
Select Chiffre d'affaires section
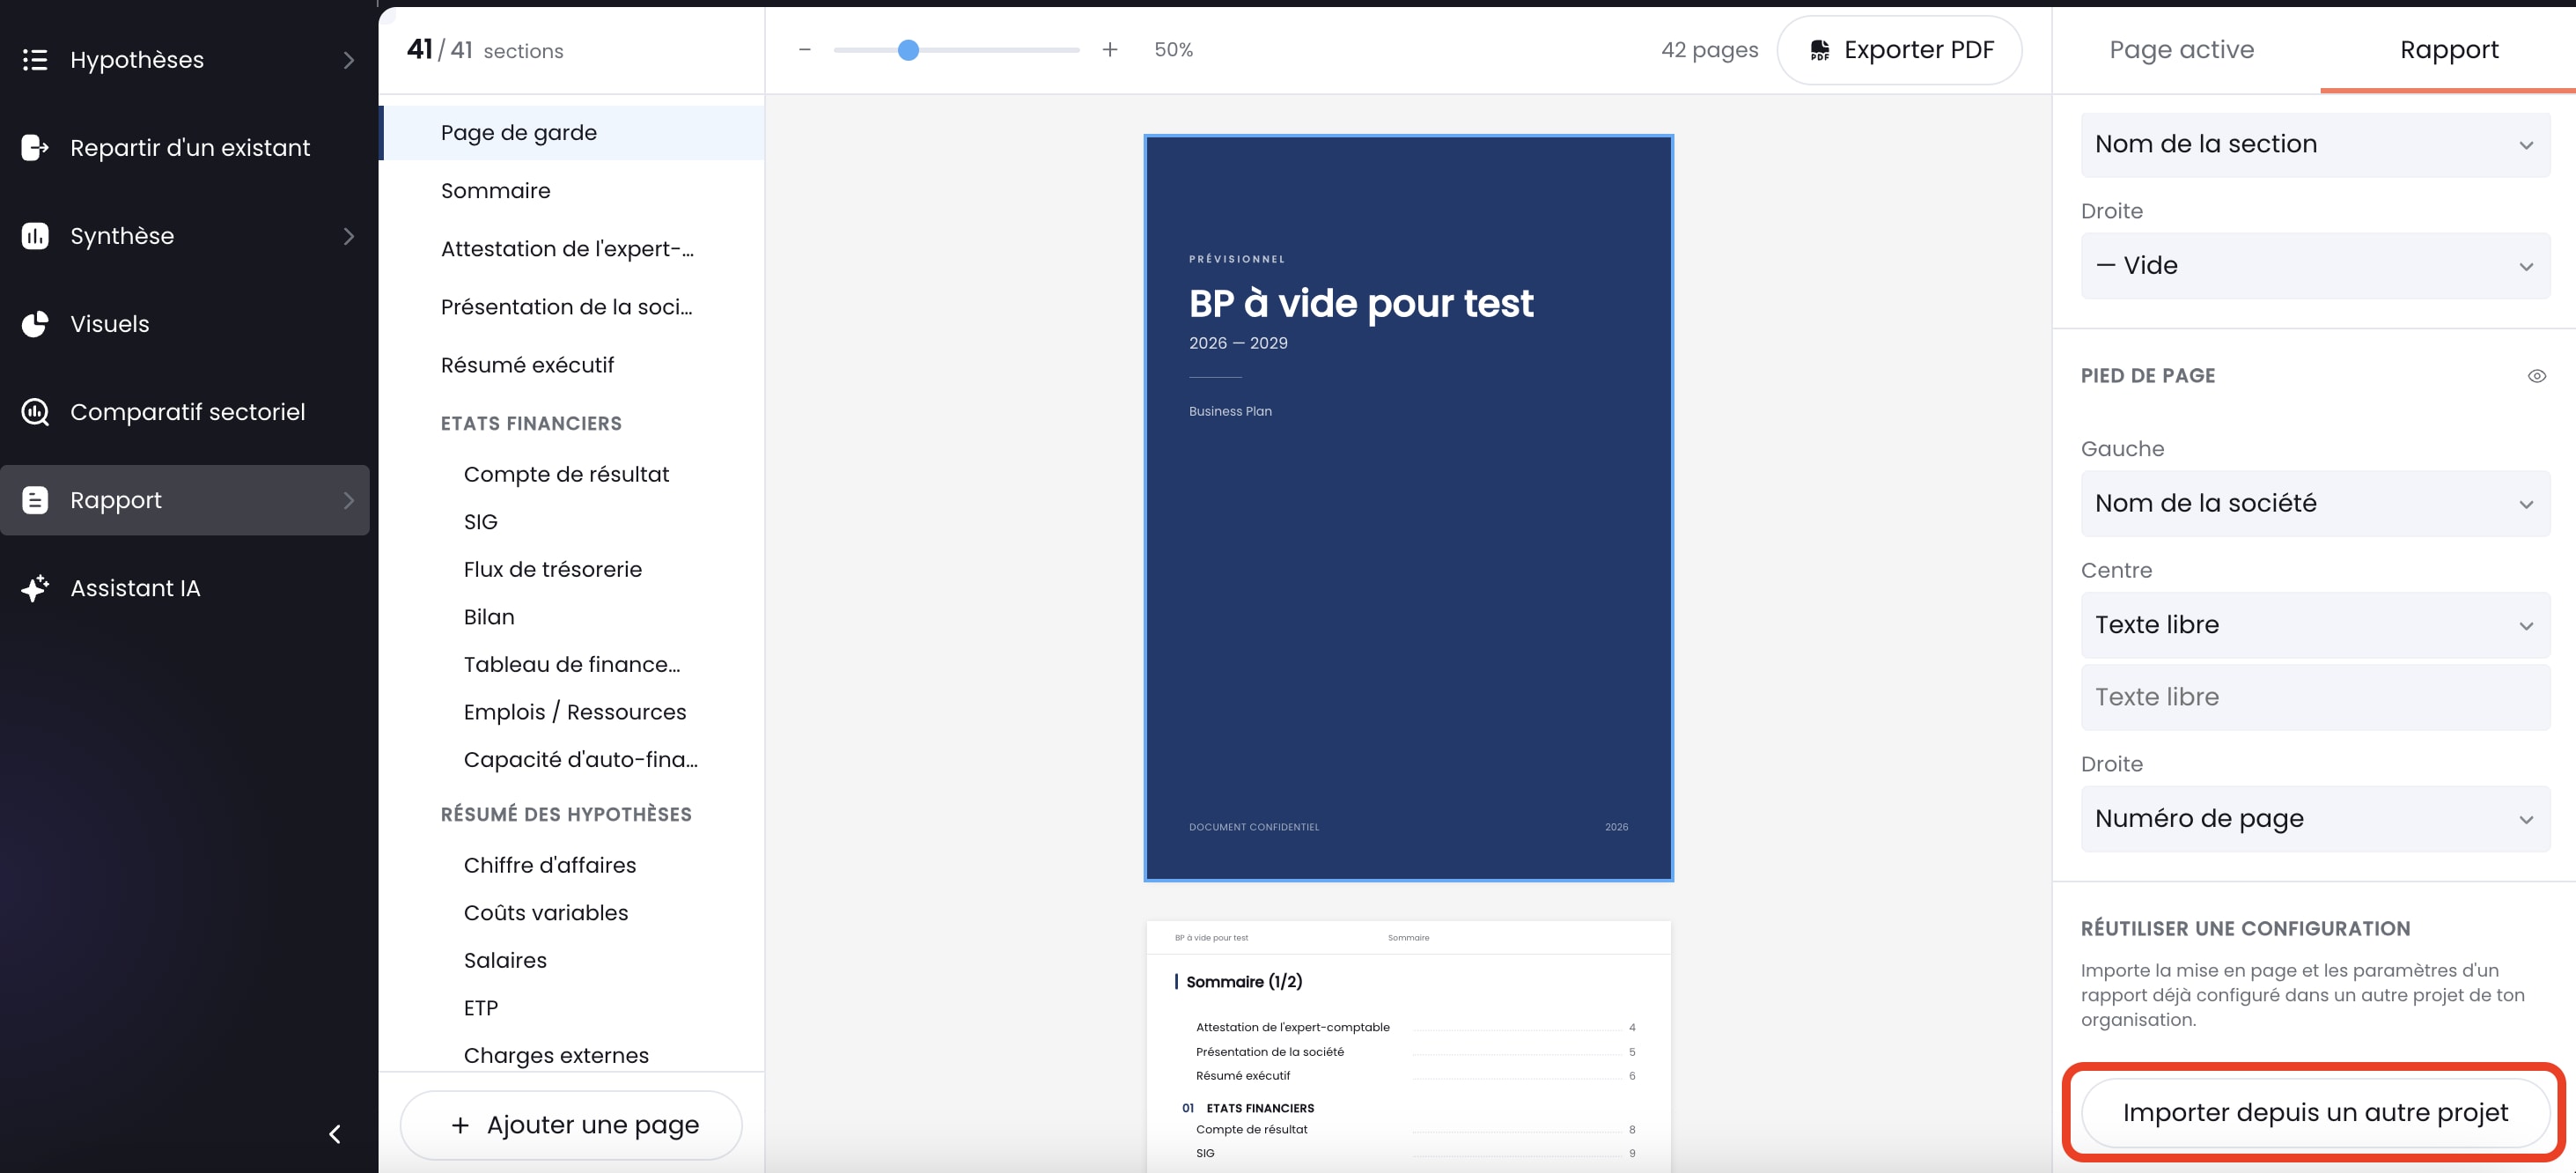pos(573,865)
